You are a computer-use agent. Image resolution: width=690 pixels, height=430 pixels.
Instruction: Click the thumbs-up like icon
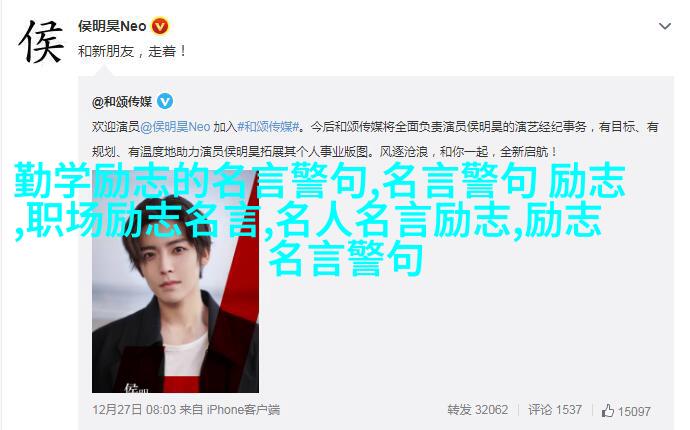coord(608,411)
